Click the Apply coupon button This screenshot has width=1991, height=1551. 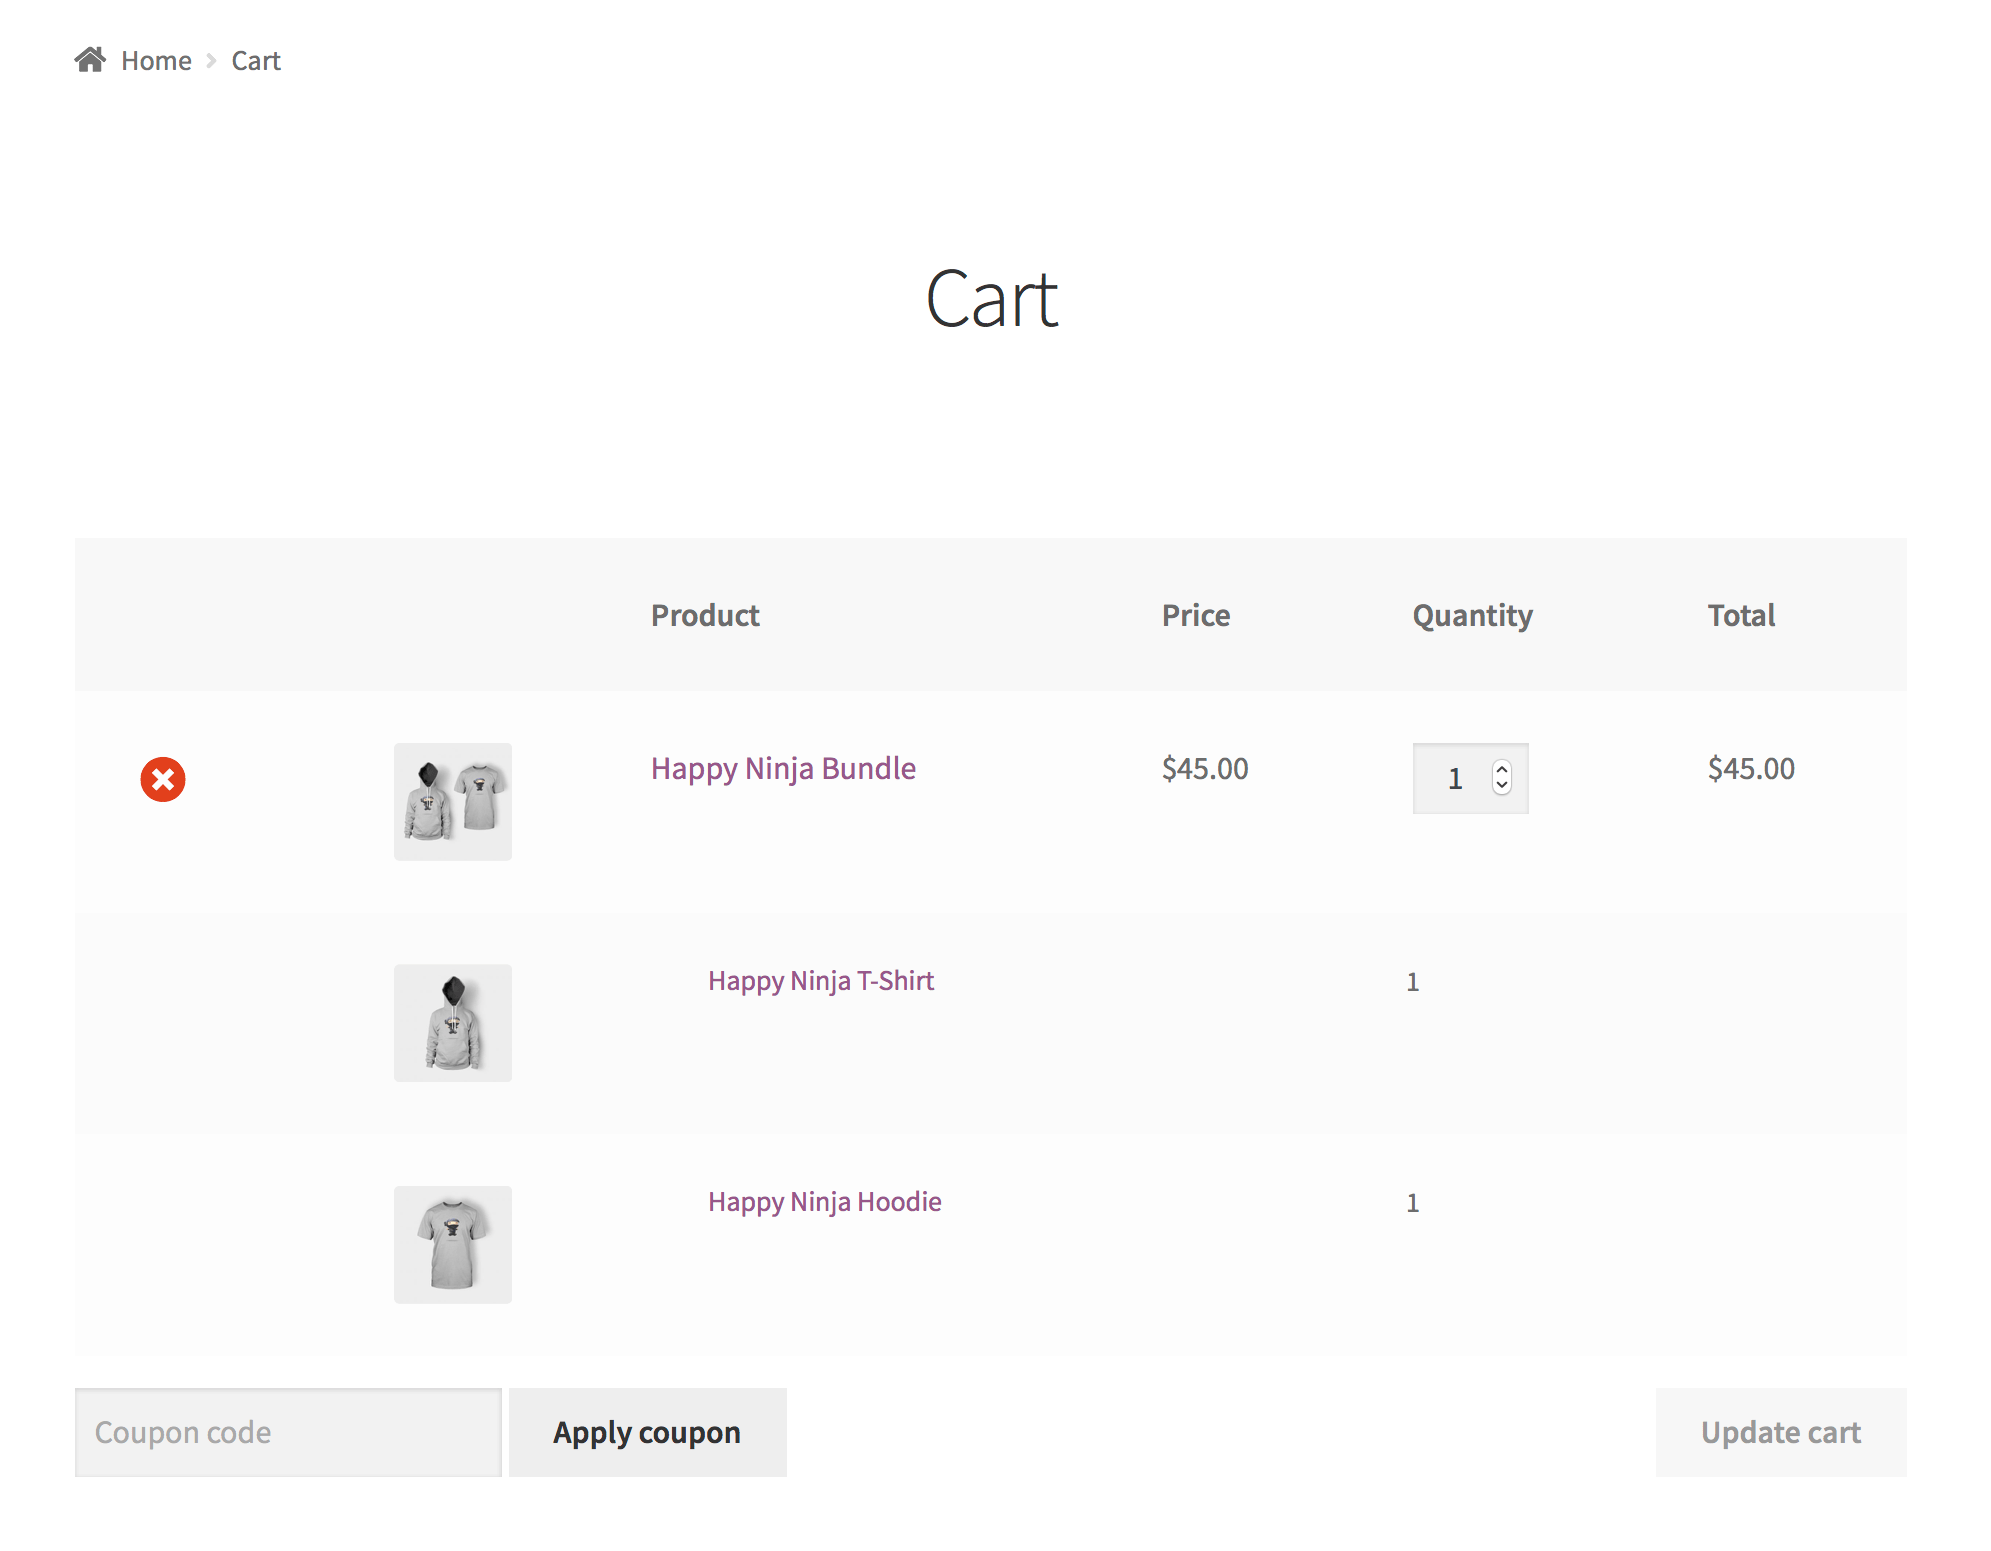[x=647, y=1432]
